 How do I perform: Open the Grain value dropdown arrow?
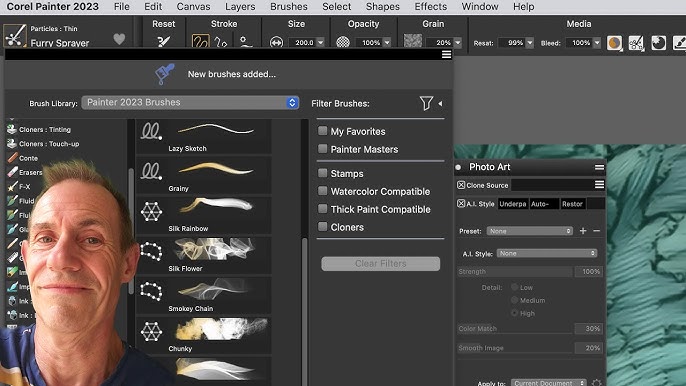(x=458, y=42)
